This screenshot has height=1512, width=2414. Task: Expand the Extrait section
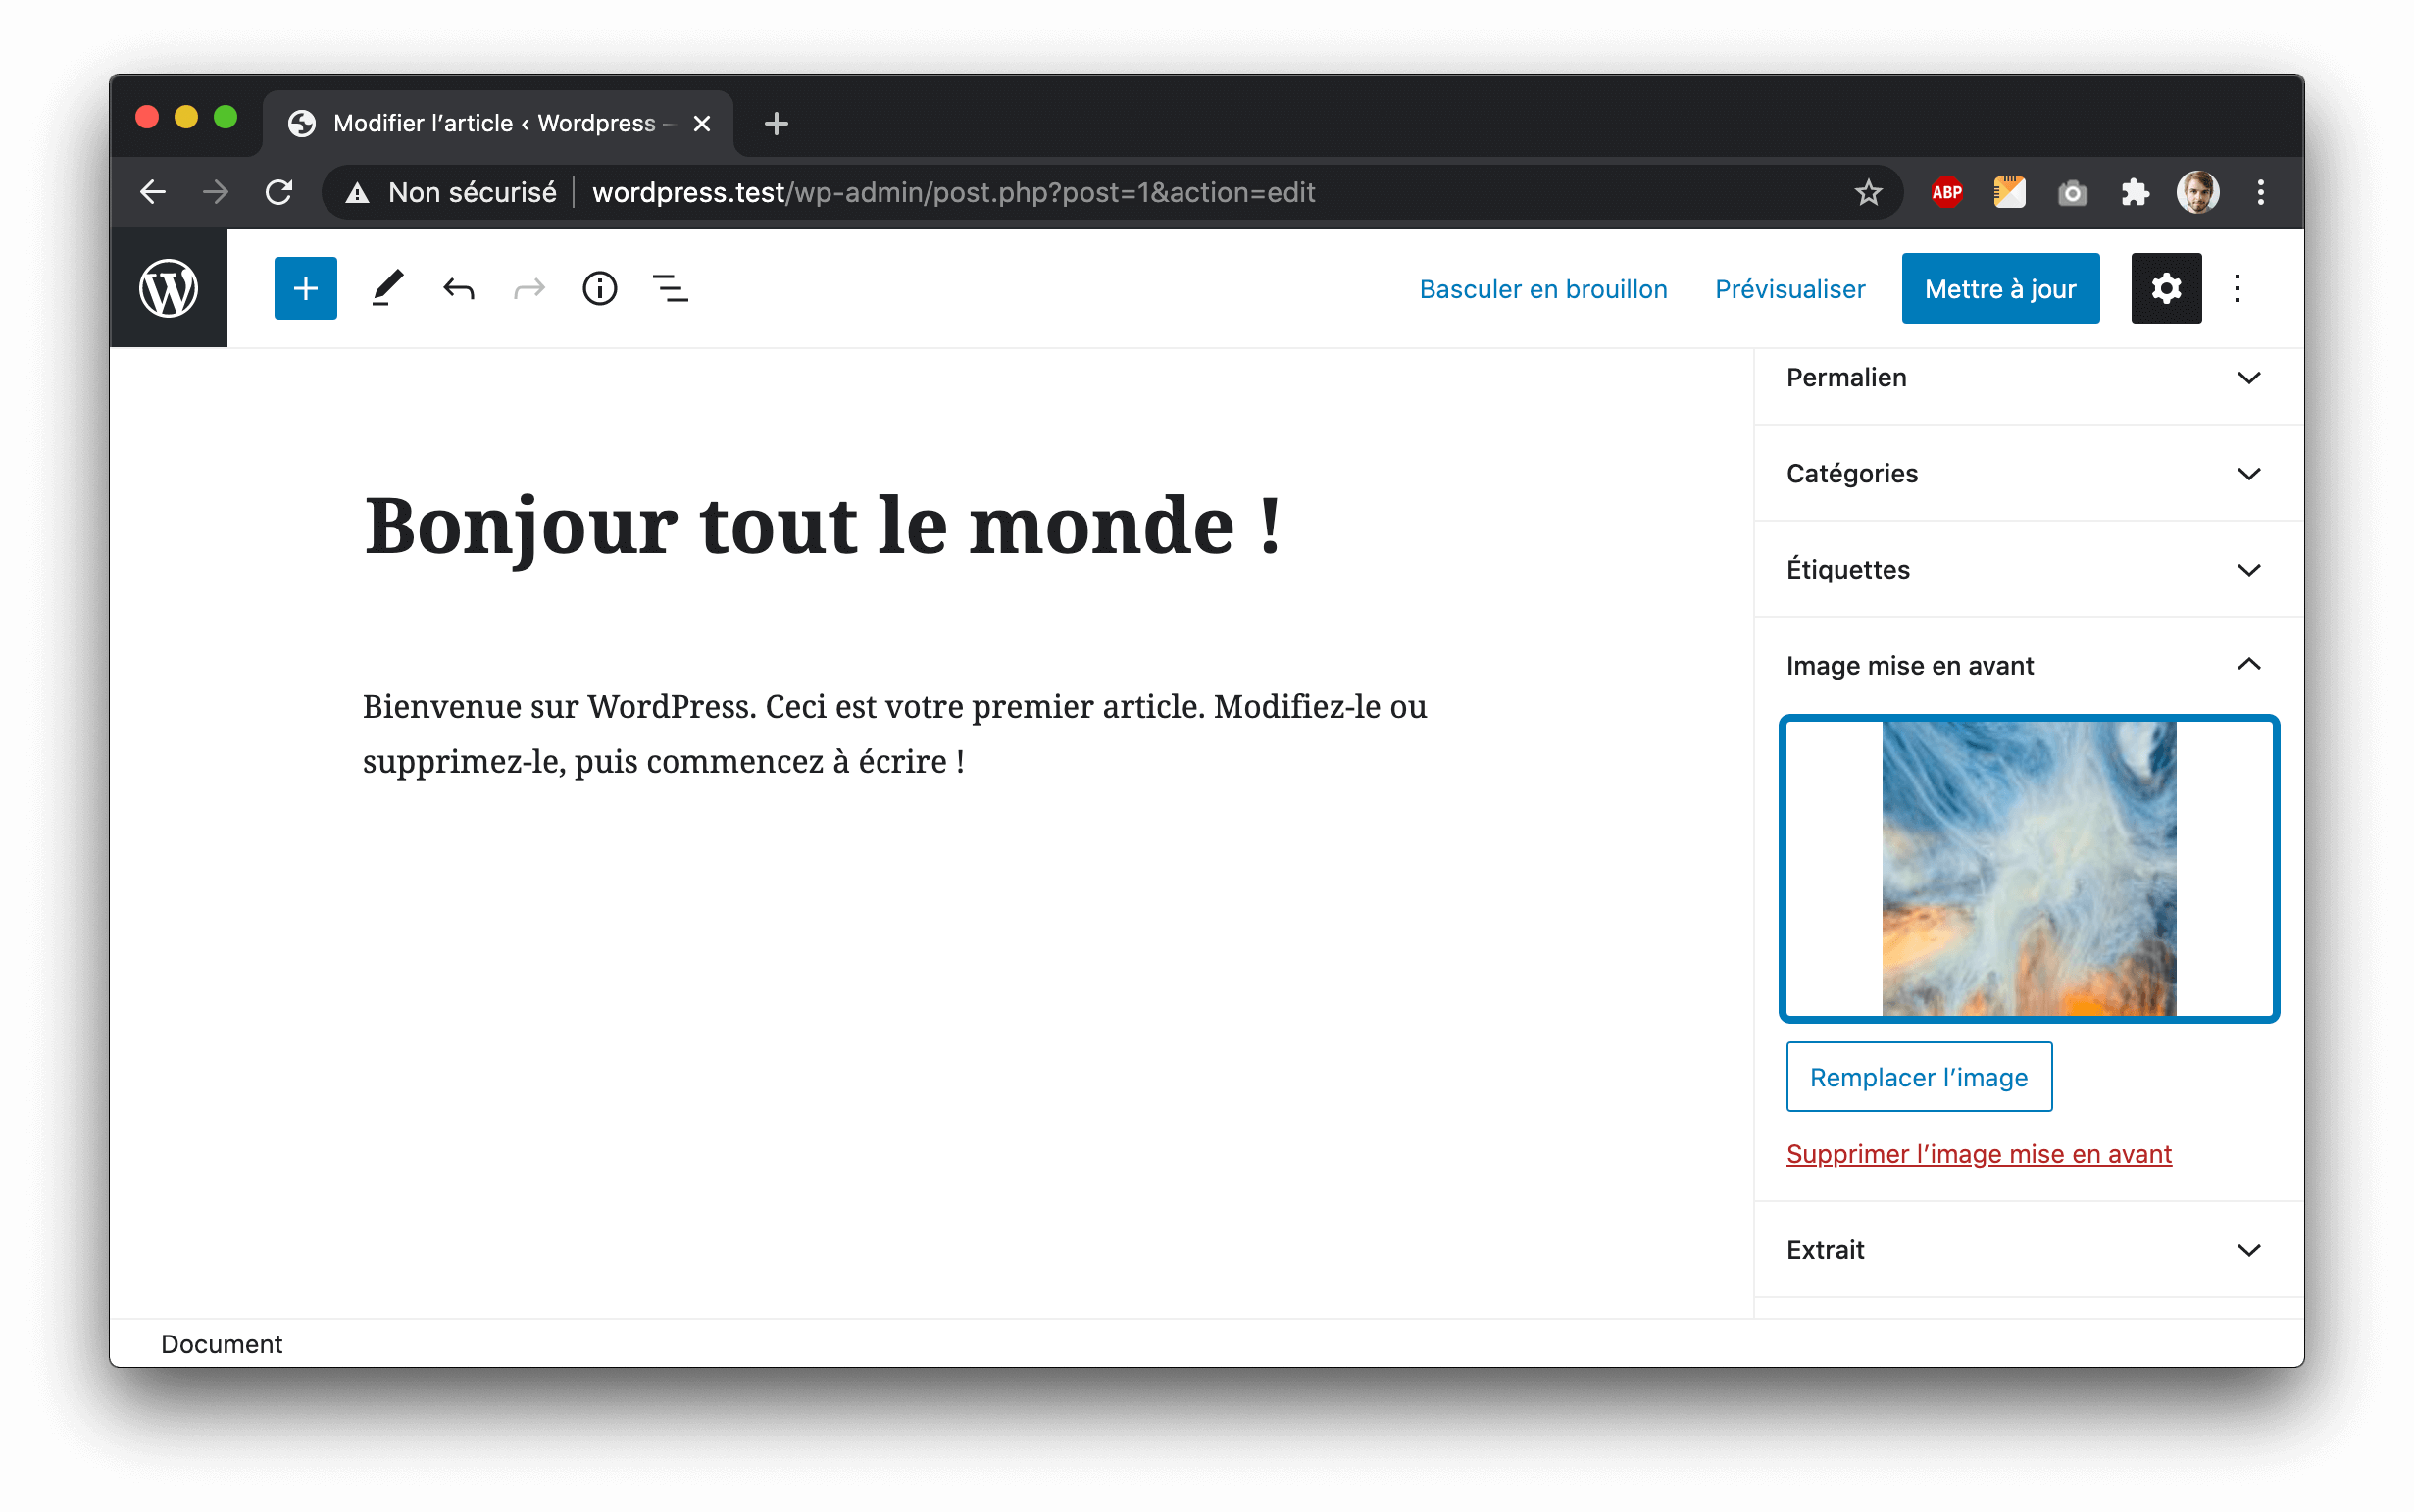click(x=2026, y=1249)
